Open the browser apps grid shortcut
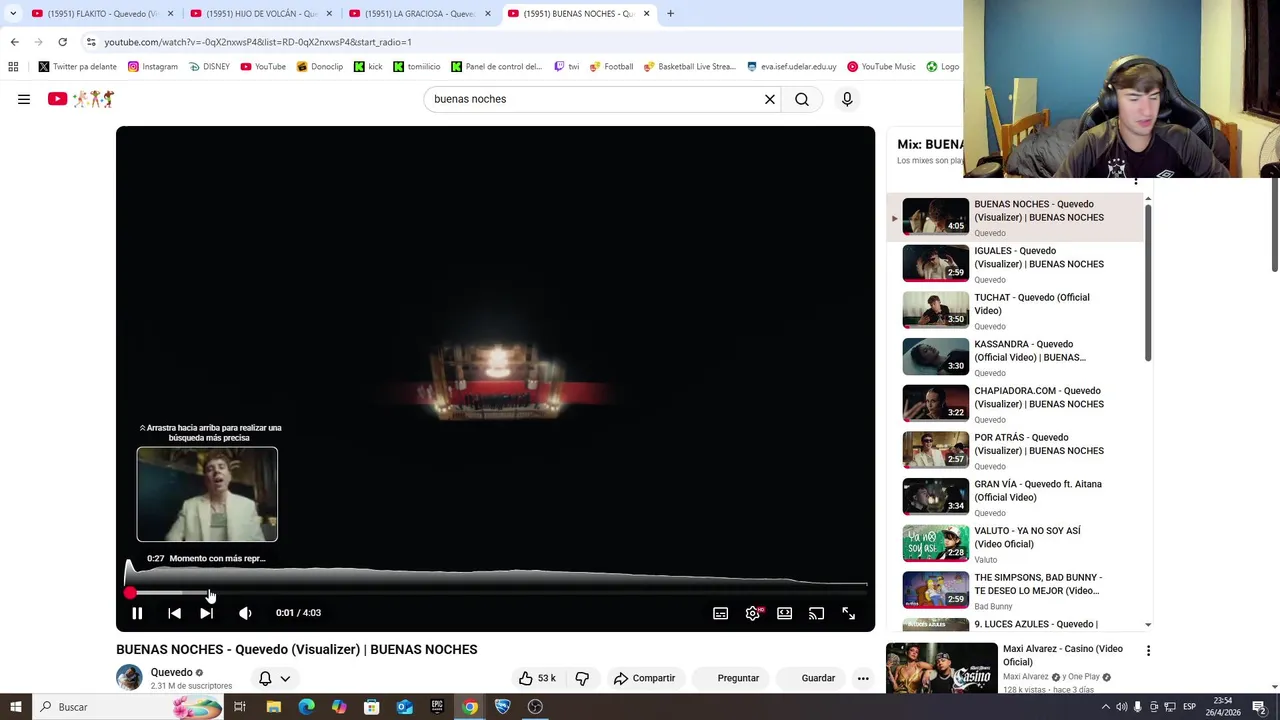 [x=13, y=67]
